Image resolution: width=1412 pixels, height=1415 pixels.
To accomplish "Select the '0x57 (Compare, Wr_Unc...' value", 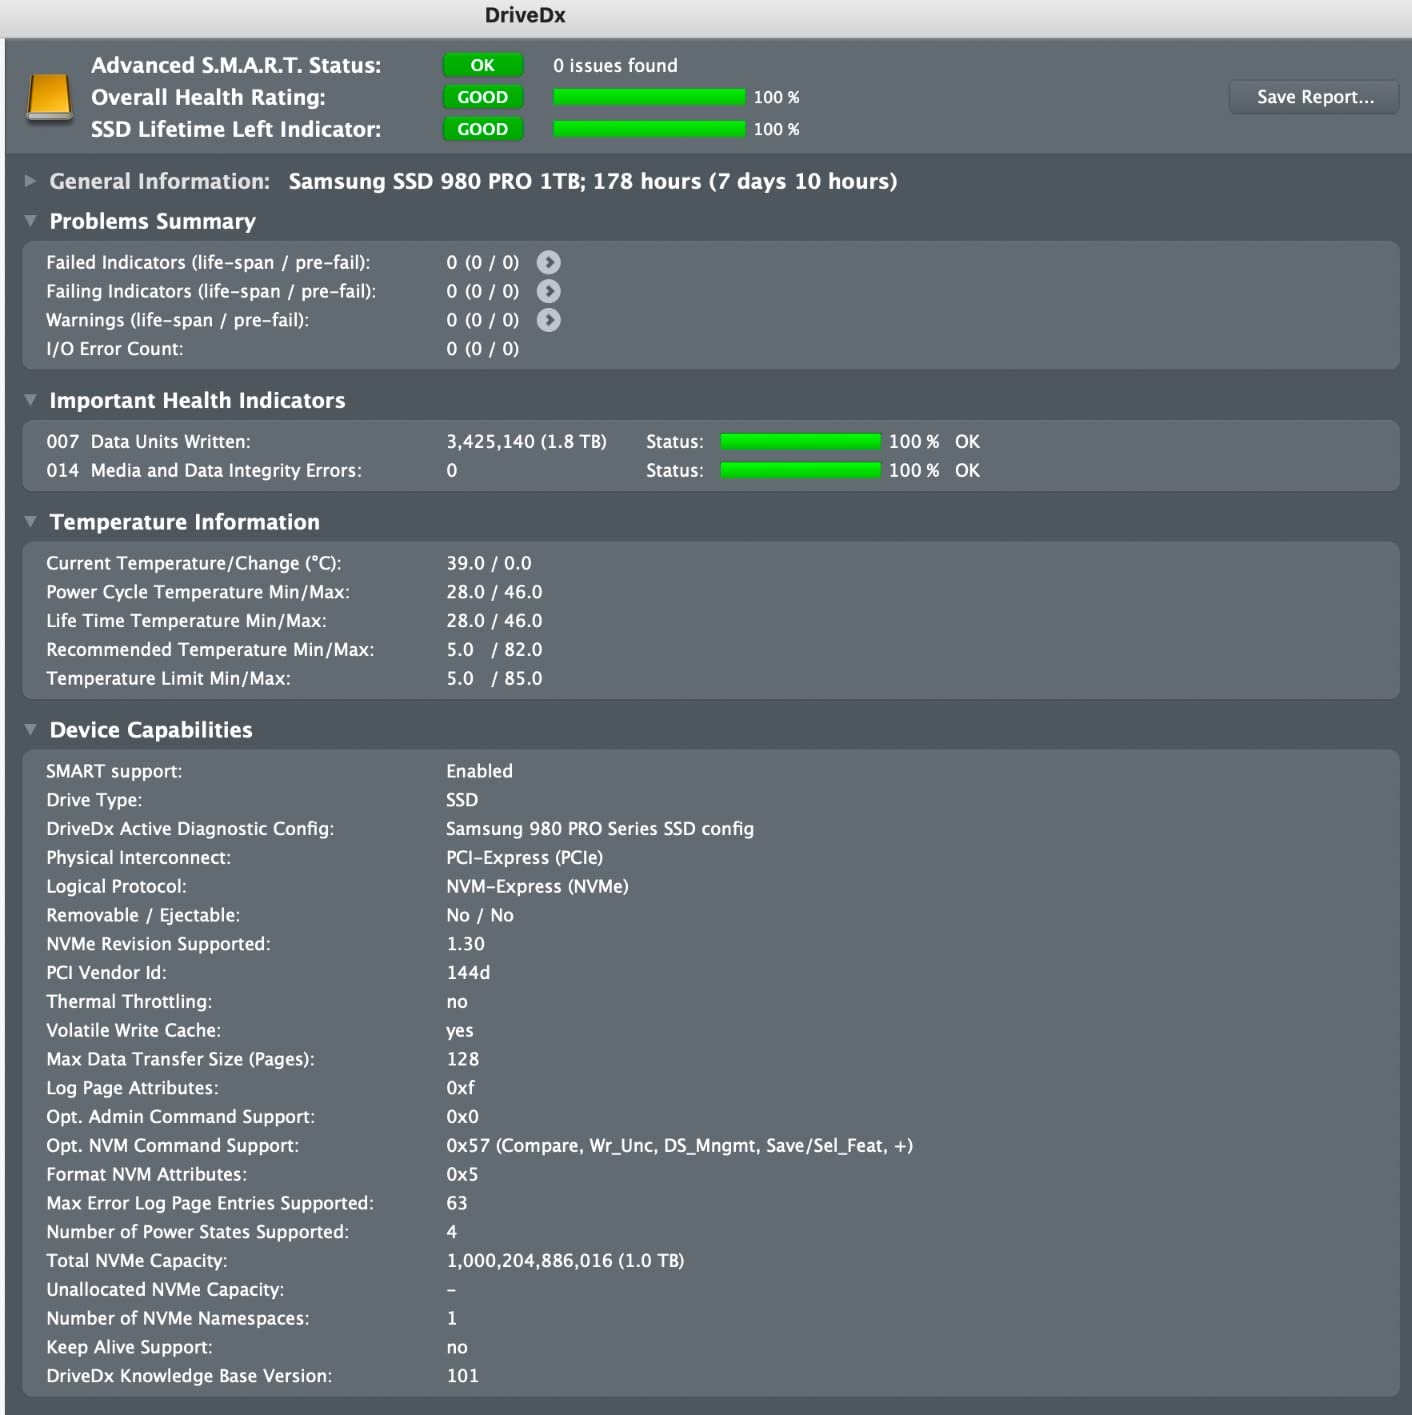I will 679,1146.
